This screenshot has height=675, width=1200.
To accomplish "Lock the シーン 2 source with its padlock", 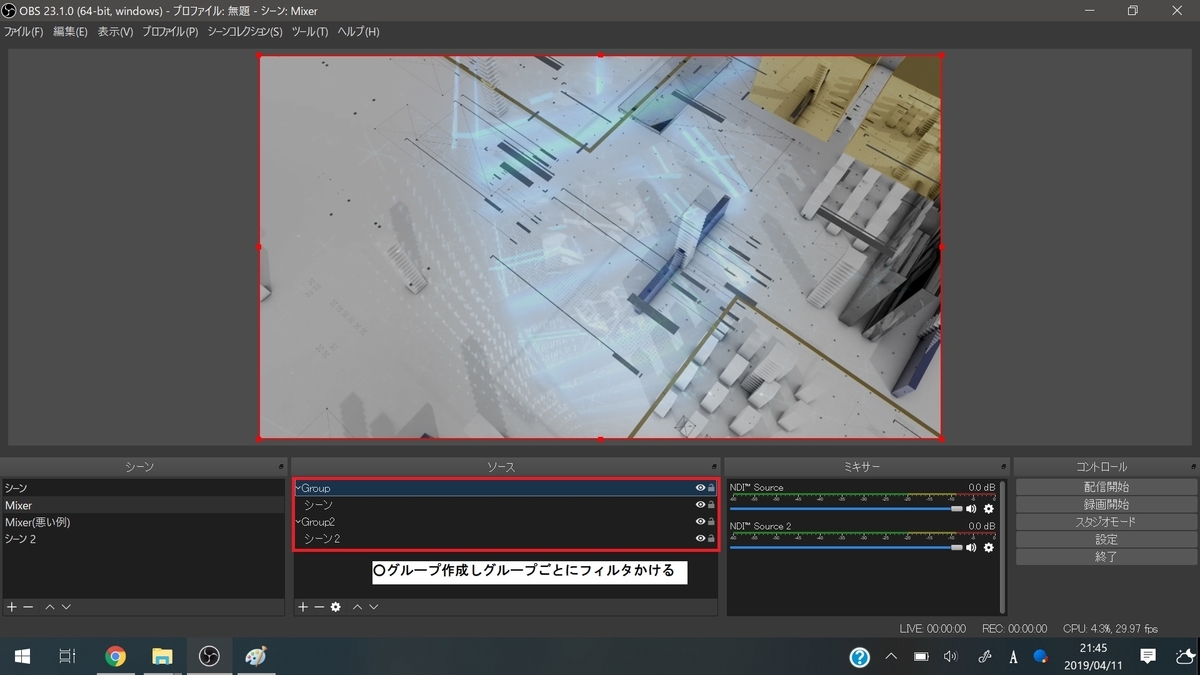I will coord(711,538).
